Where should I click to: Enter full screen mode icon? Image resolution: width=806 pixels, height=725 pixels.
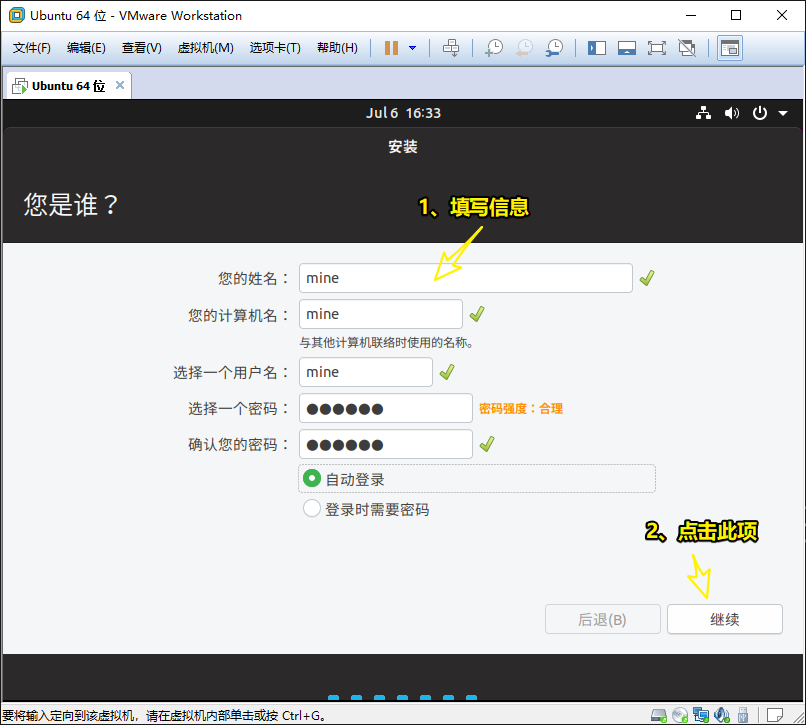[656, 48]
